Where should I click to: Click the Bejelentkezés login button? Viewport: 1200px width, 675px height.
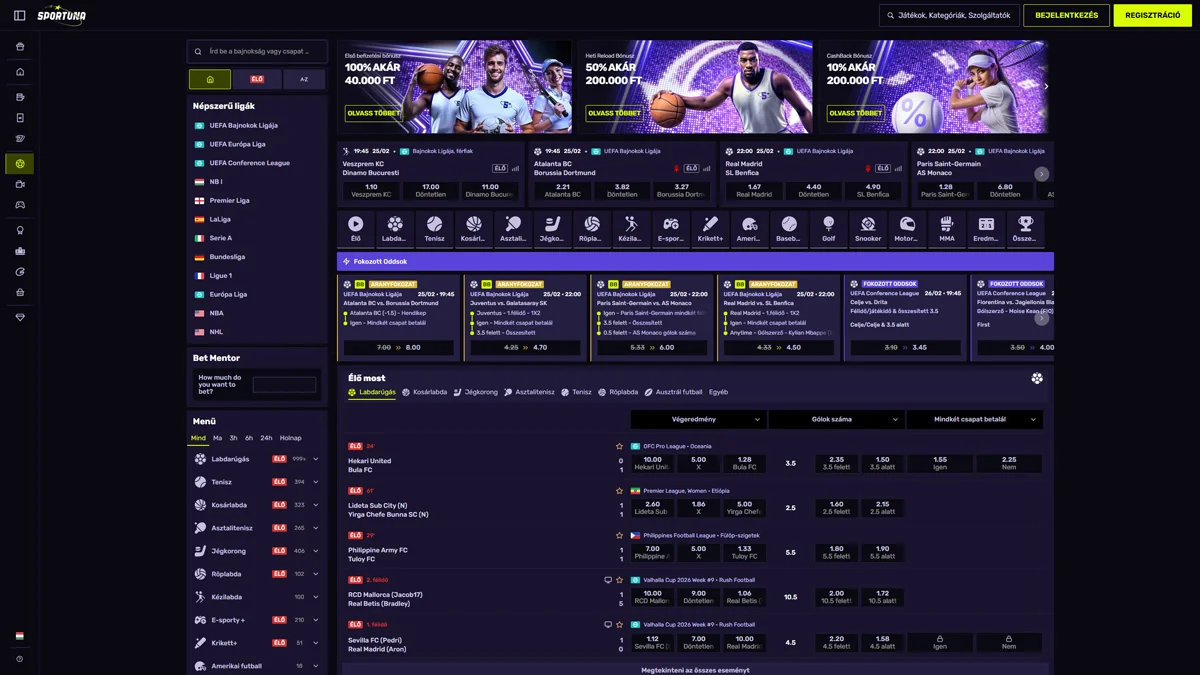pyautogui.click(x=1066, y=15)
